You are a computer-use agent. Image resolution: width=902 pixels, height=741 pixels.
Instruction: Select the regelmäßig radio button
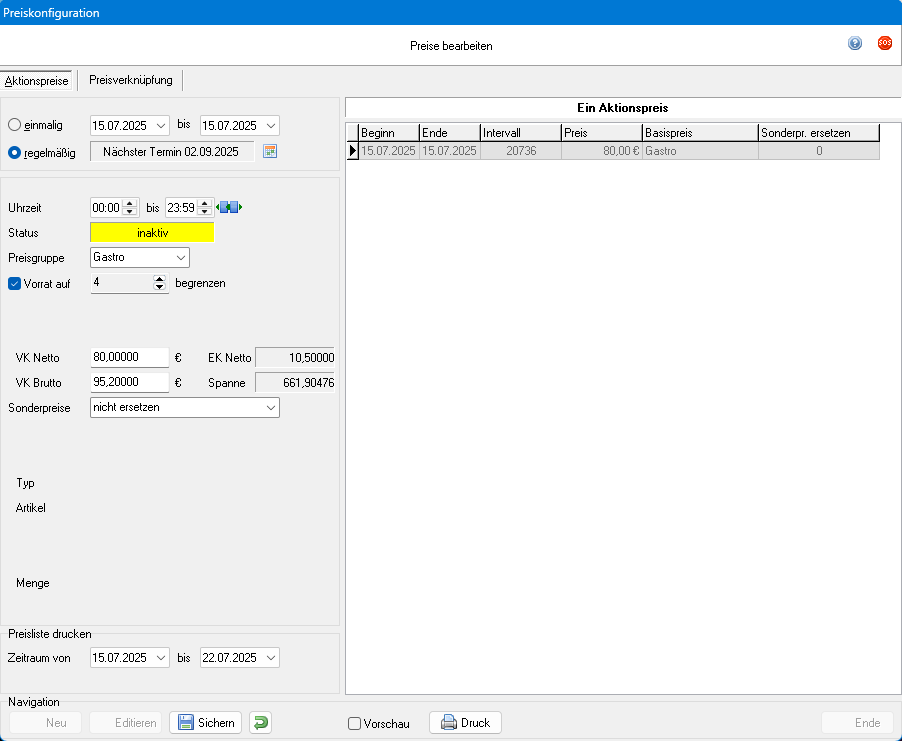(14, 152)
